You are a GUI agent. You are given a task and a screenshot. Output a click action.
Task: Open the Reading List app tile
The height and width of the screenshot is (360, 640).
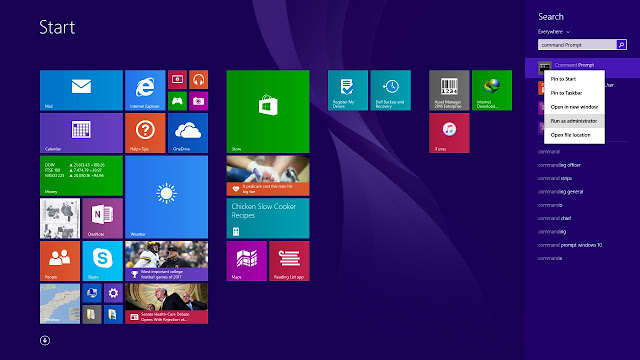tap(289, 261)
